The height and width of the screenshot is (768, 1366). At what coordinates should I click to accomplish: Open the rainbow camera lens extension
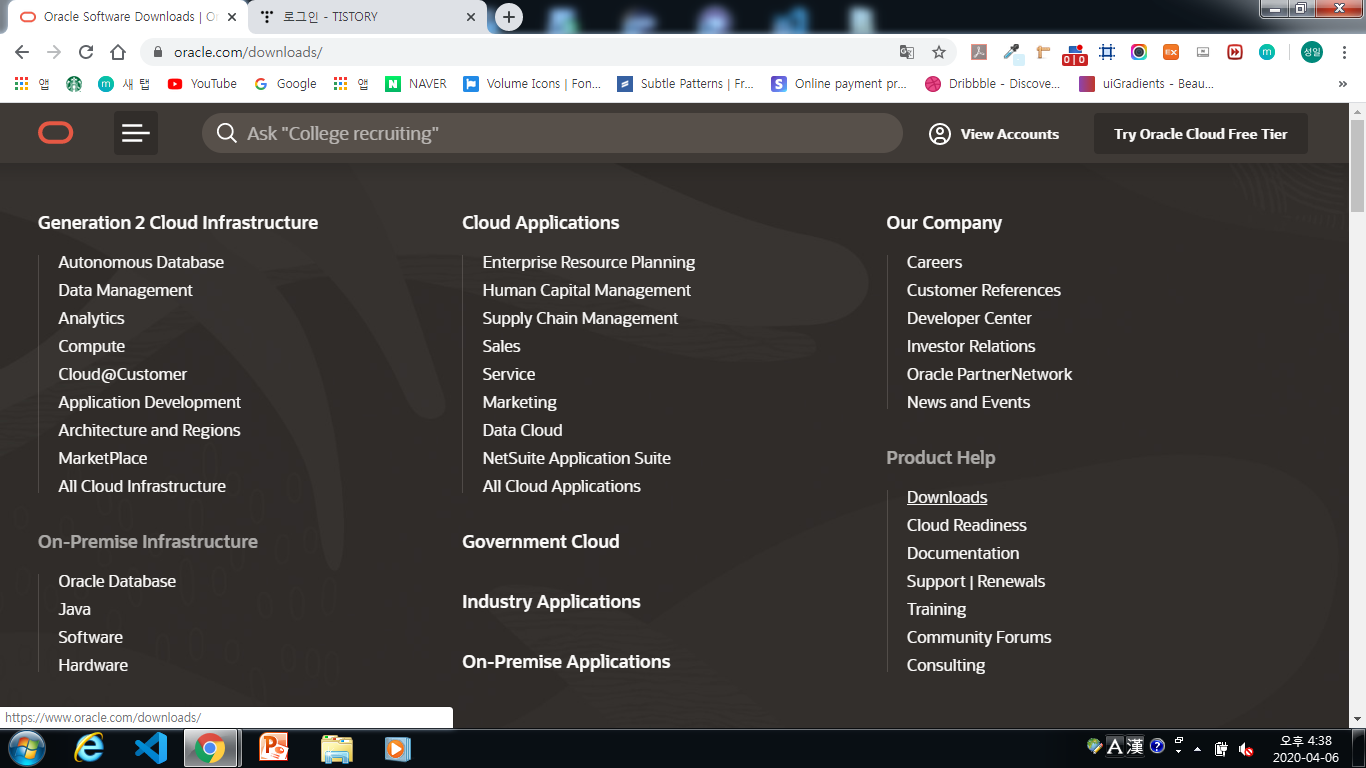point(1139,52)
